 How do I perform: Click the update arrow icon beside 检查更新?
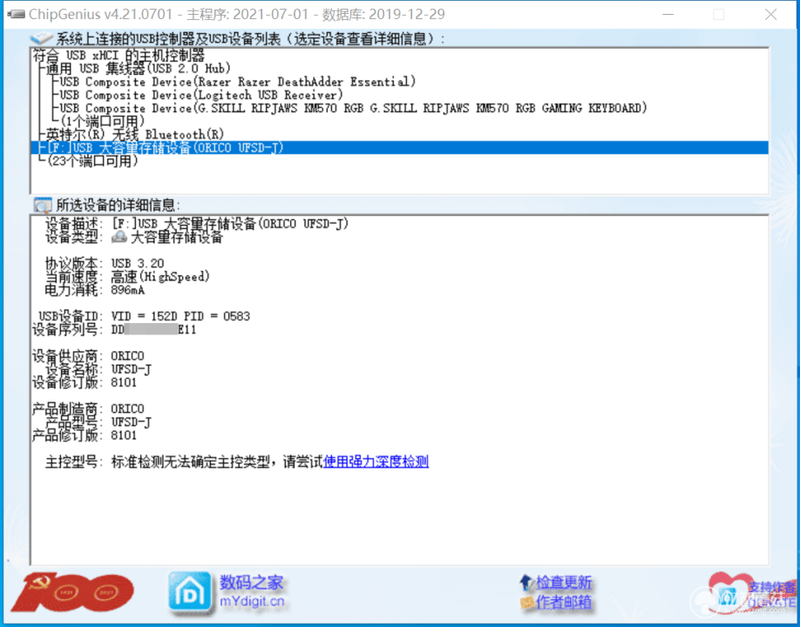click(526, 582)
